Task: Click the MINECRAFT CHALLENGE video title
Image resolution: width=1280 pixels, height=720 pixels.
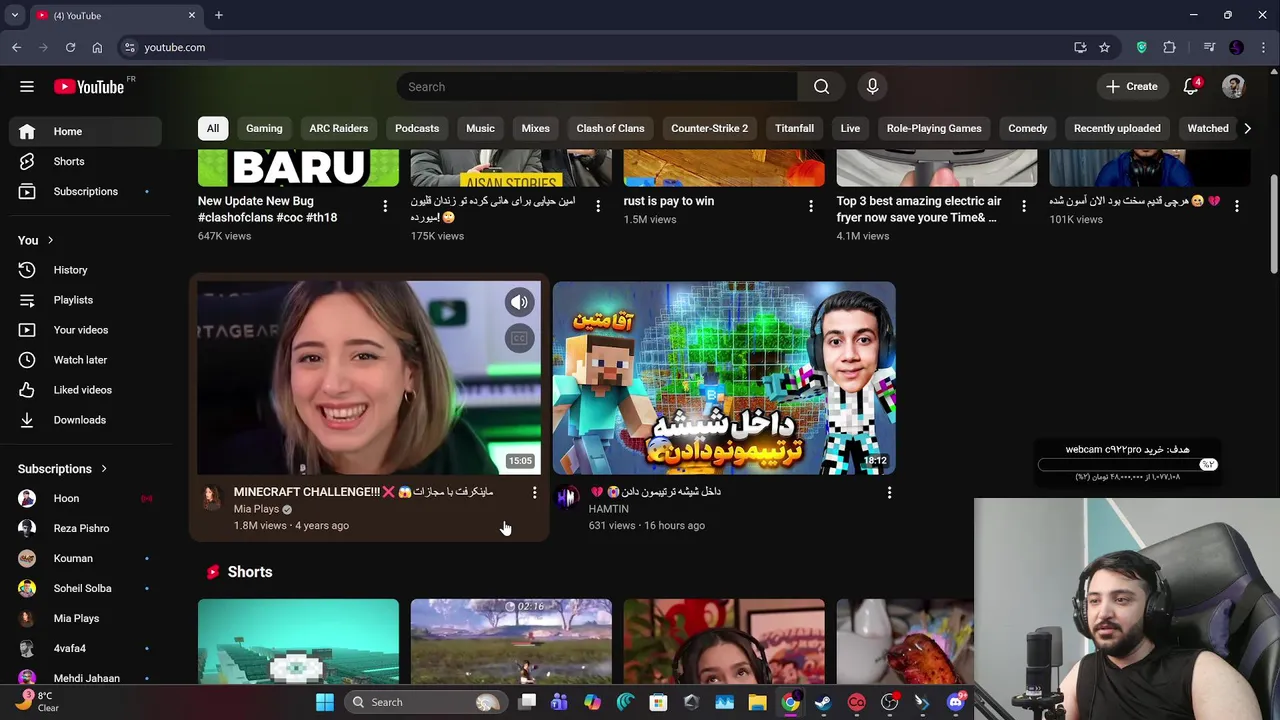Action: 363,492
